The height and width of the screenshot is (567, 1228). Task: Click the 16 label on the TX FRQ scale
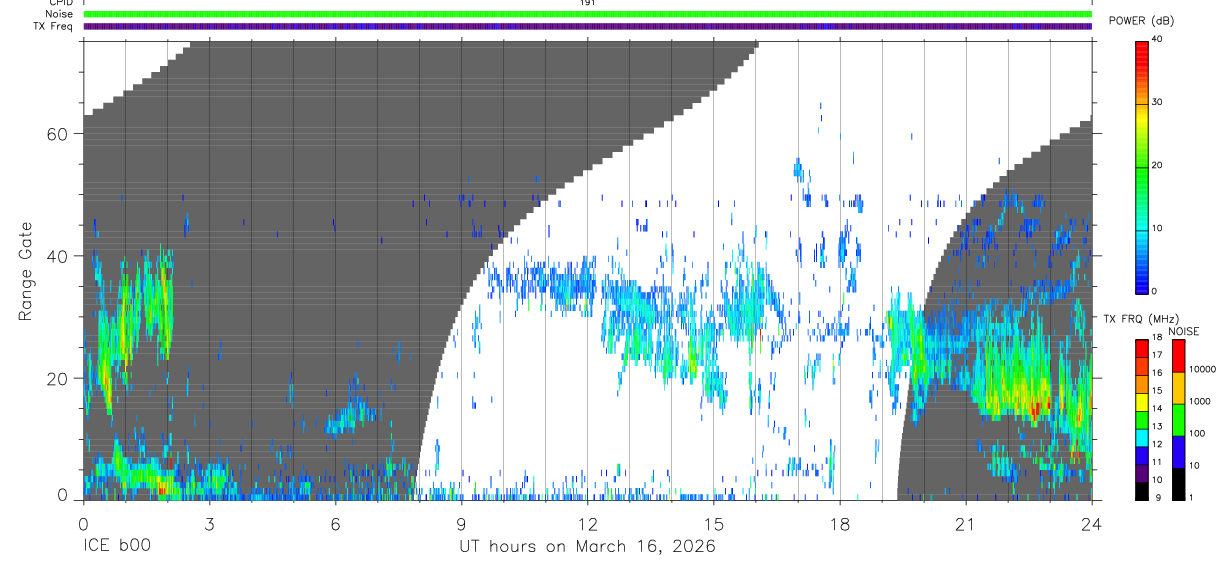(x=1157, y=373)
